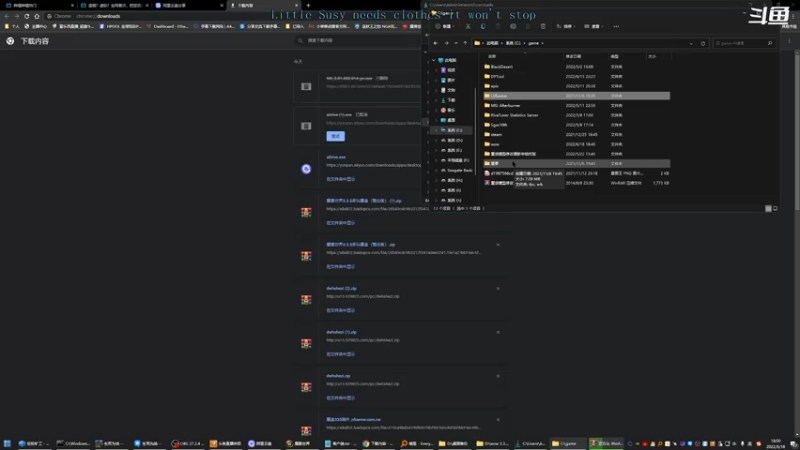Remove the dwhshezi (2).zip download entry
800x450 pixels.
[498, 288]
